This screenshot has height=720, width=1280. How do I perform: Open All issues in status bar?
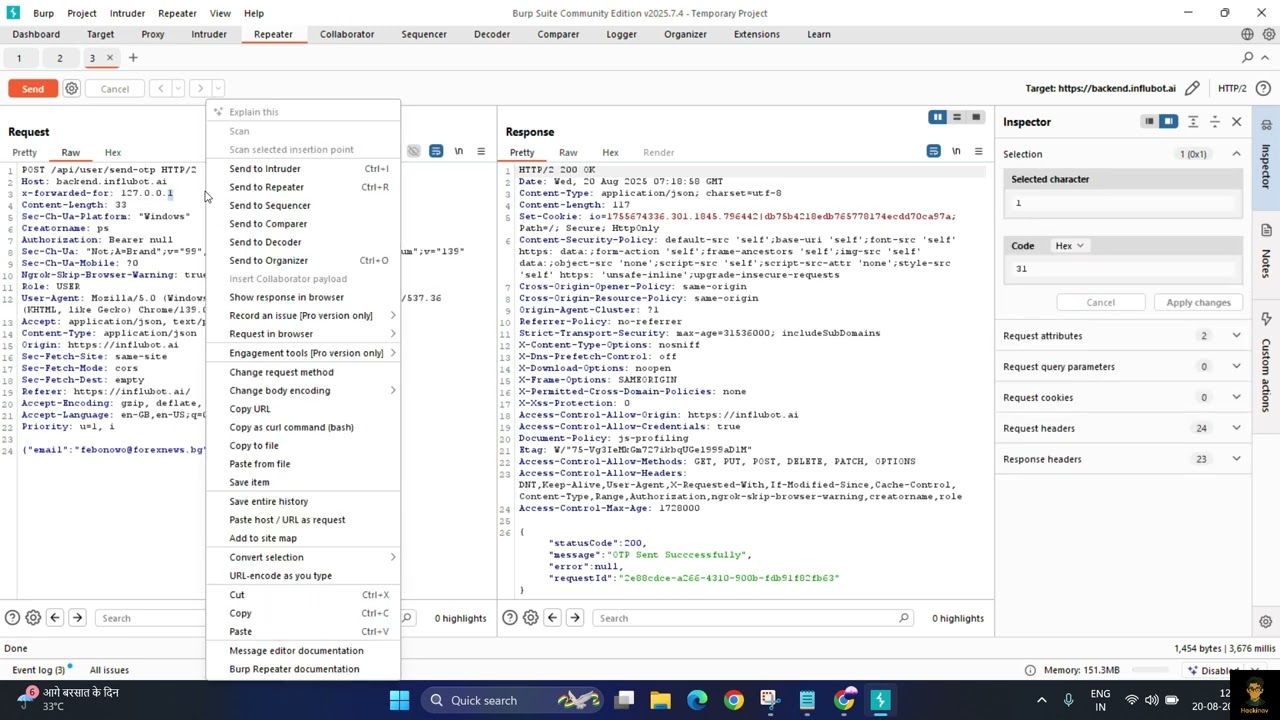109,670
